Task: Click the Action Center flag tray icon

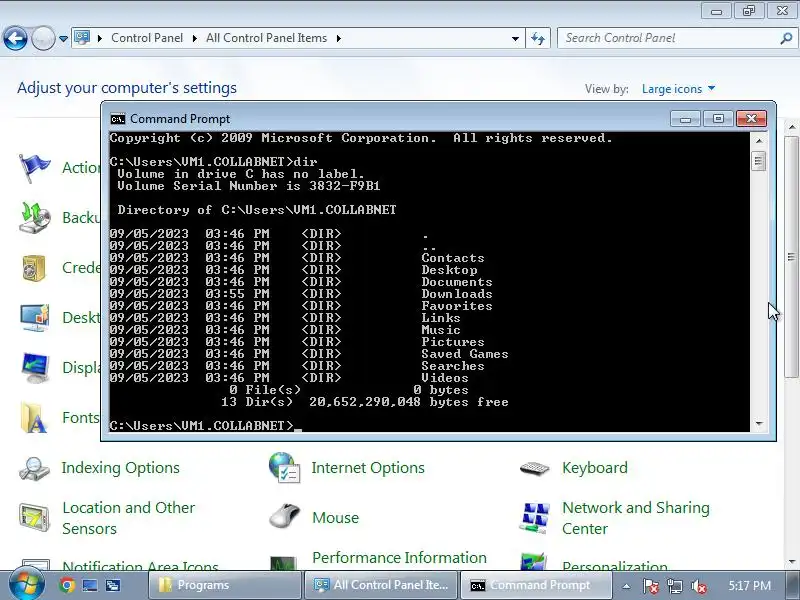Action: tap(650, 586)
